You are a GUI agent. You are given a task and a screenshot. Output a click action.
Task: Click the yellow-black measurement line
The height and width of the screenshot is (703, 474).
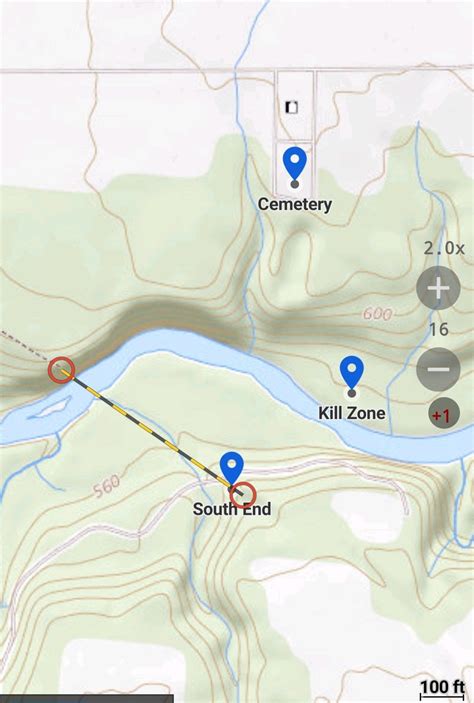(150, 432)
